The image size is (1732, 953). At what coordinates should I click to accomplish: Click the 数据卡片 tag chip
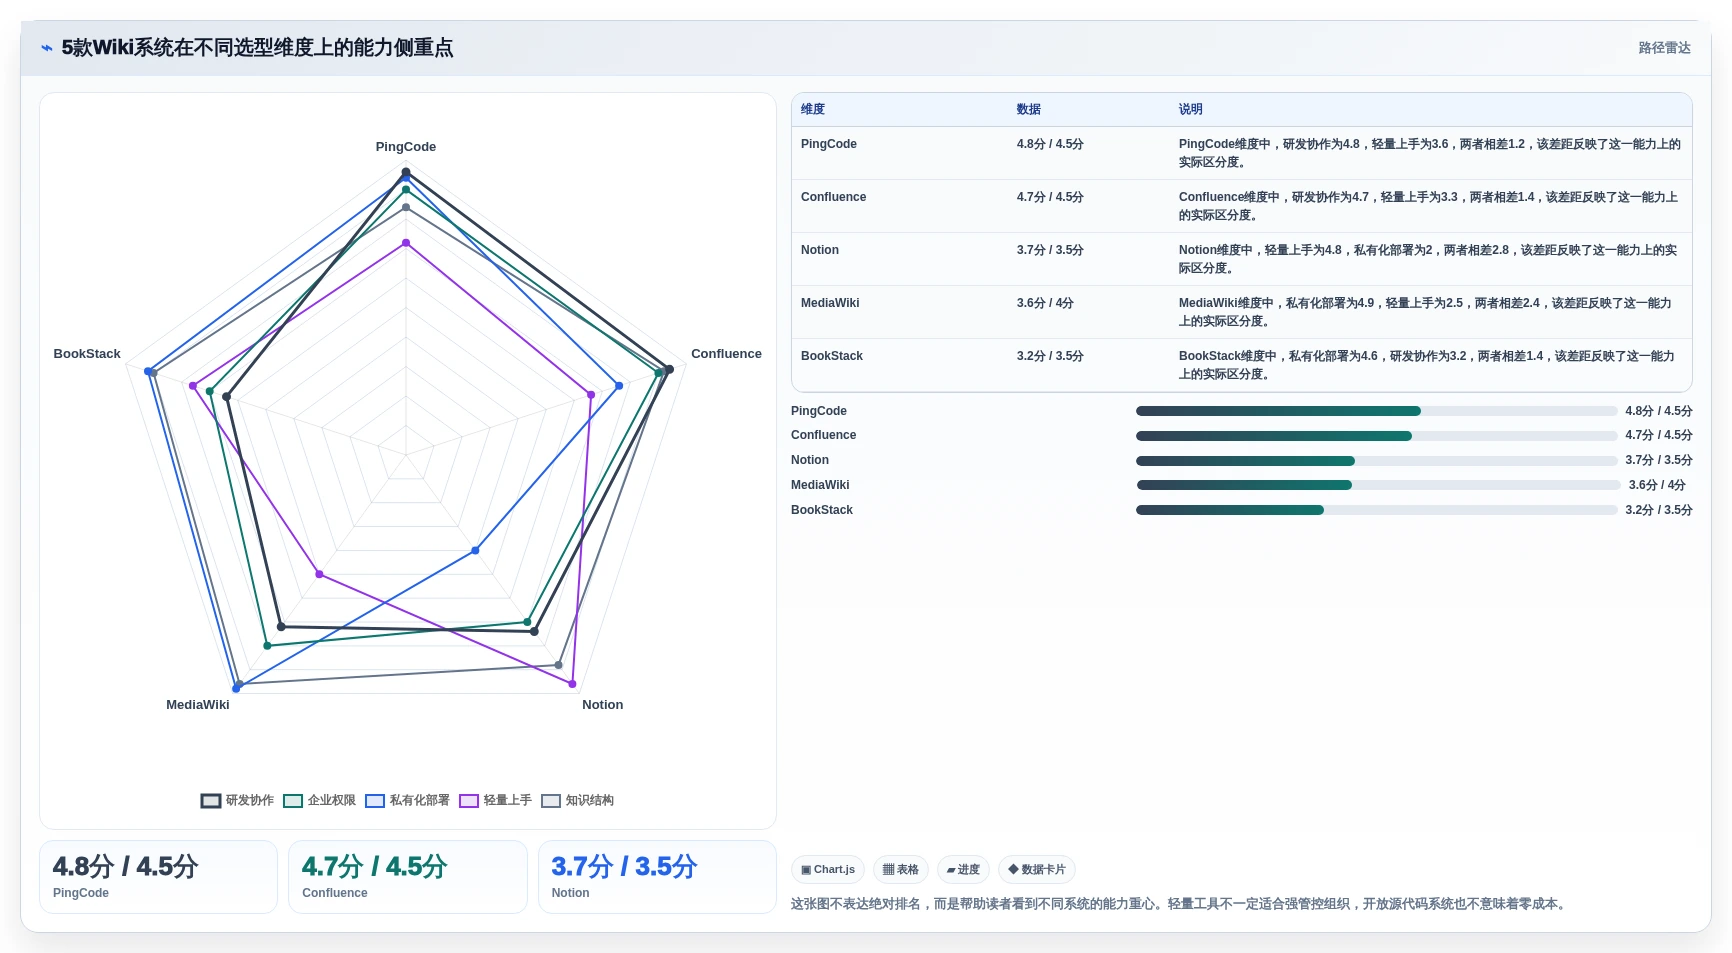point(1037,869)
